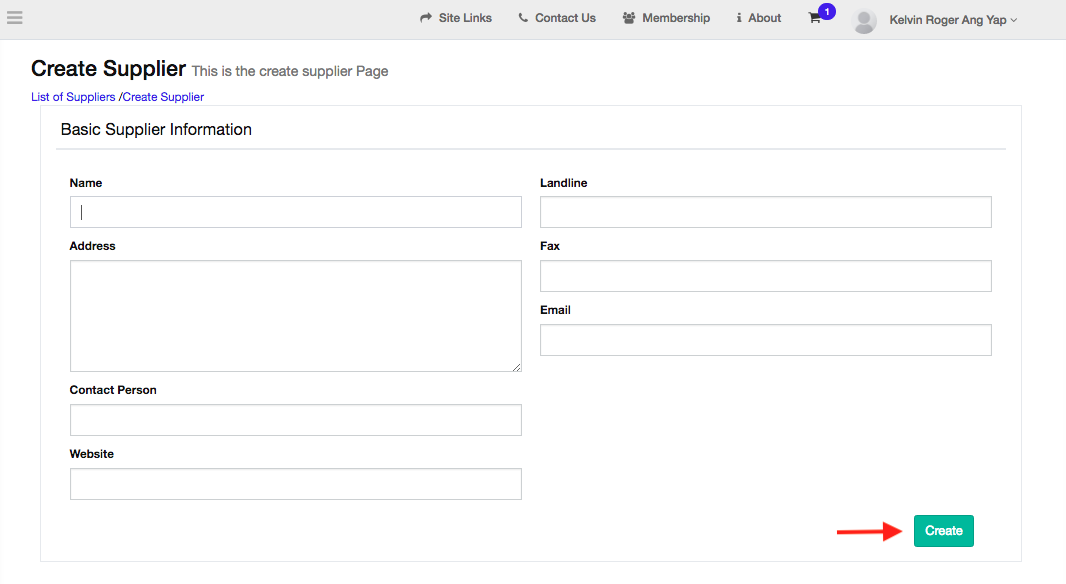Open the hamburger sidebar menu
The width and height of the screenshot is (1066, 584).
pos(15,17)
